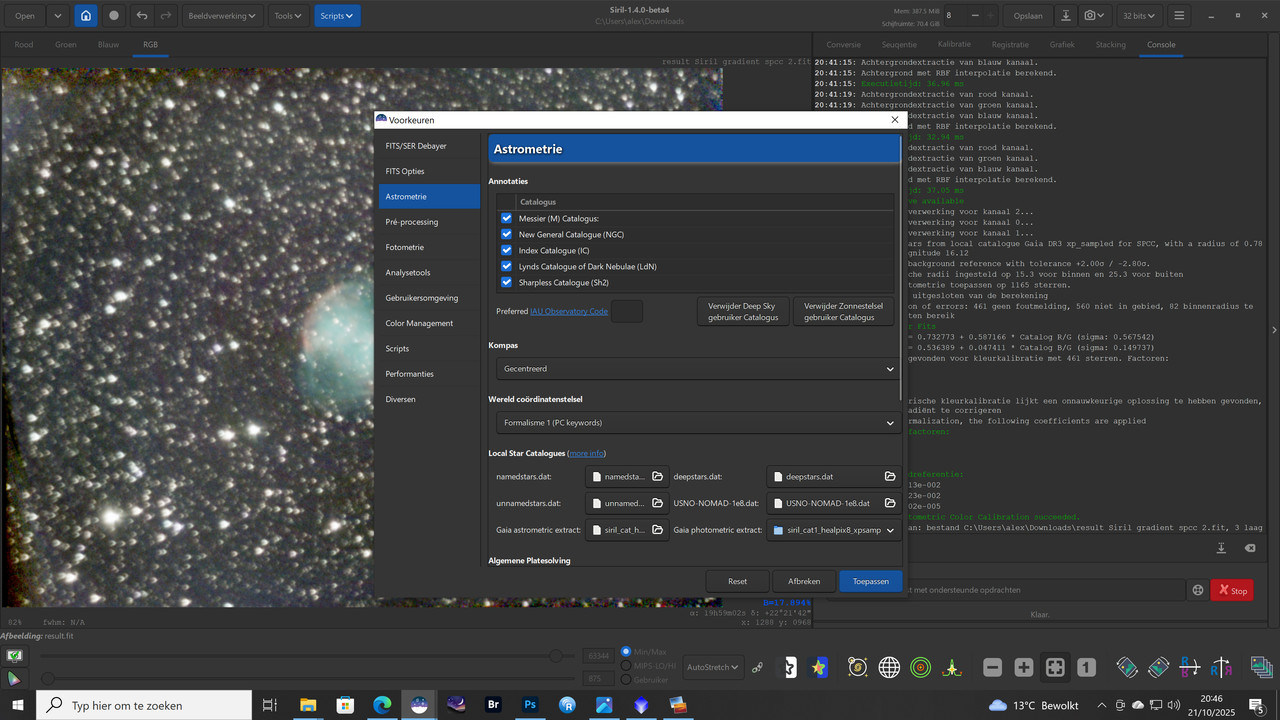Click the undo arrow icon
Screen dimensions: 1280x720
click(x=141, y=16)
